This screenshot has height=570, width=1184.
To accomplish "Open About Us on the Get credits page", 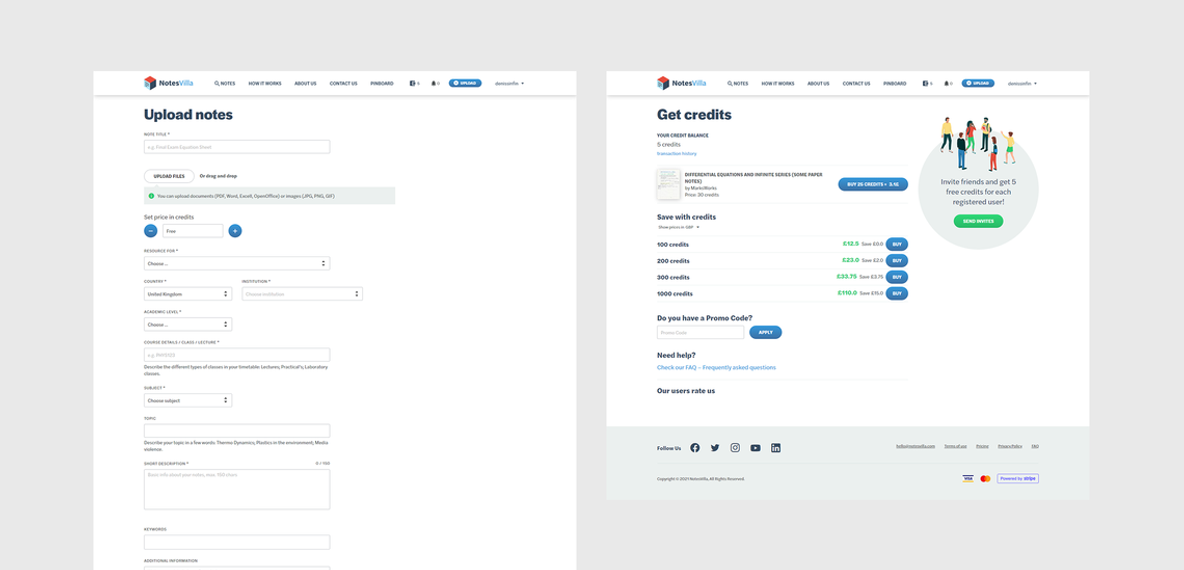I will point(818,83).
